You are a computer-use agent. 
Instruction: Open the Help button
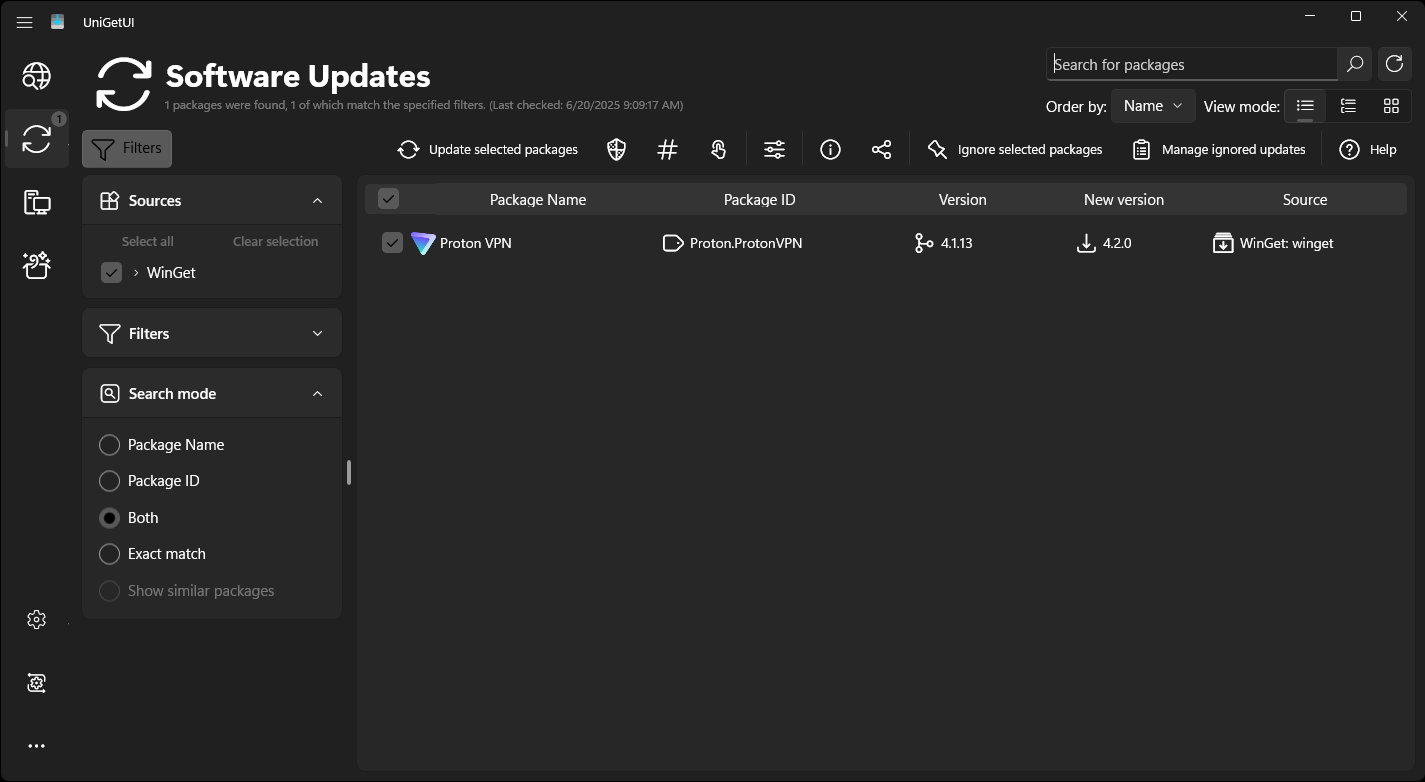[1369, 149]
